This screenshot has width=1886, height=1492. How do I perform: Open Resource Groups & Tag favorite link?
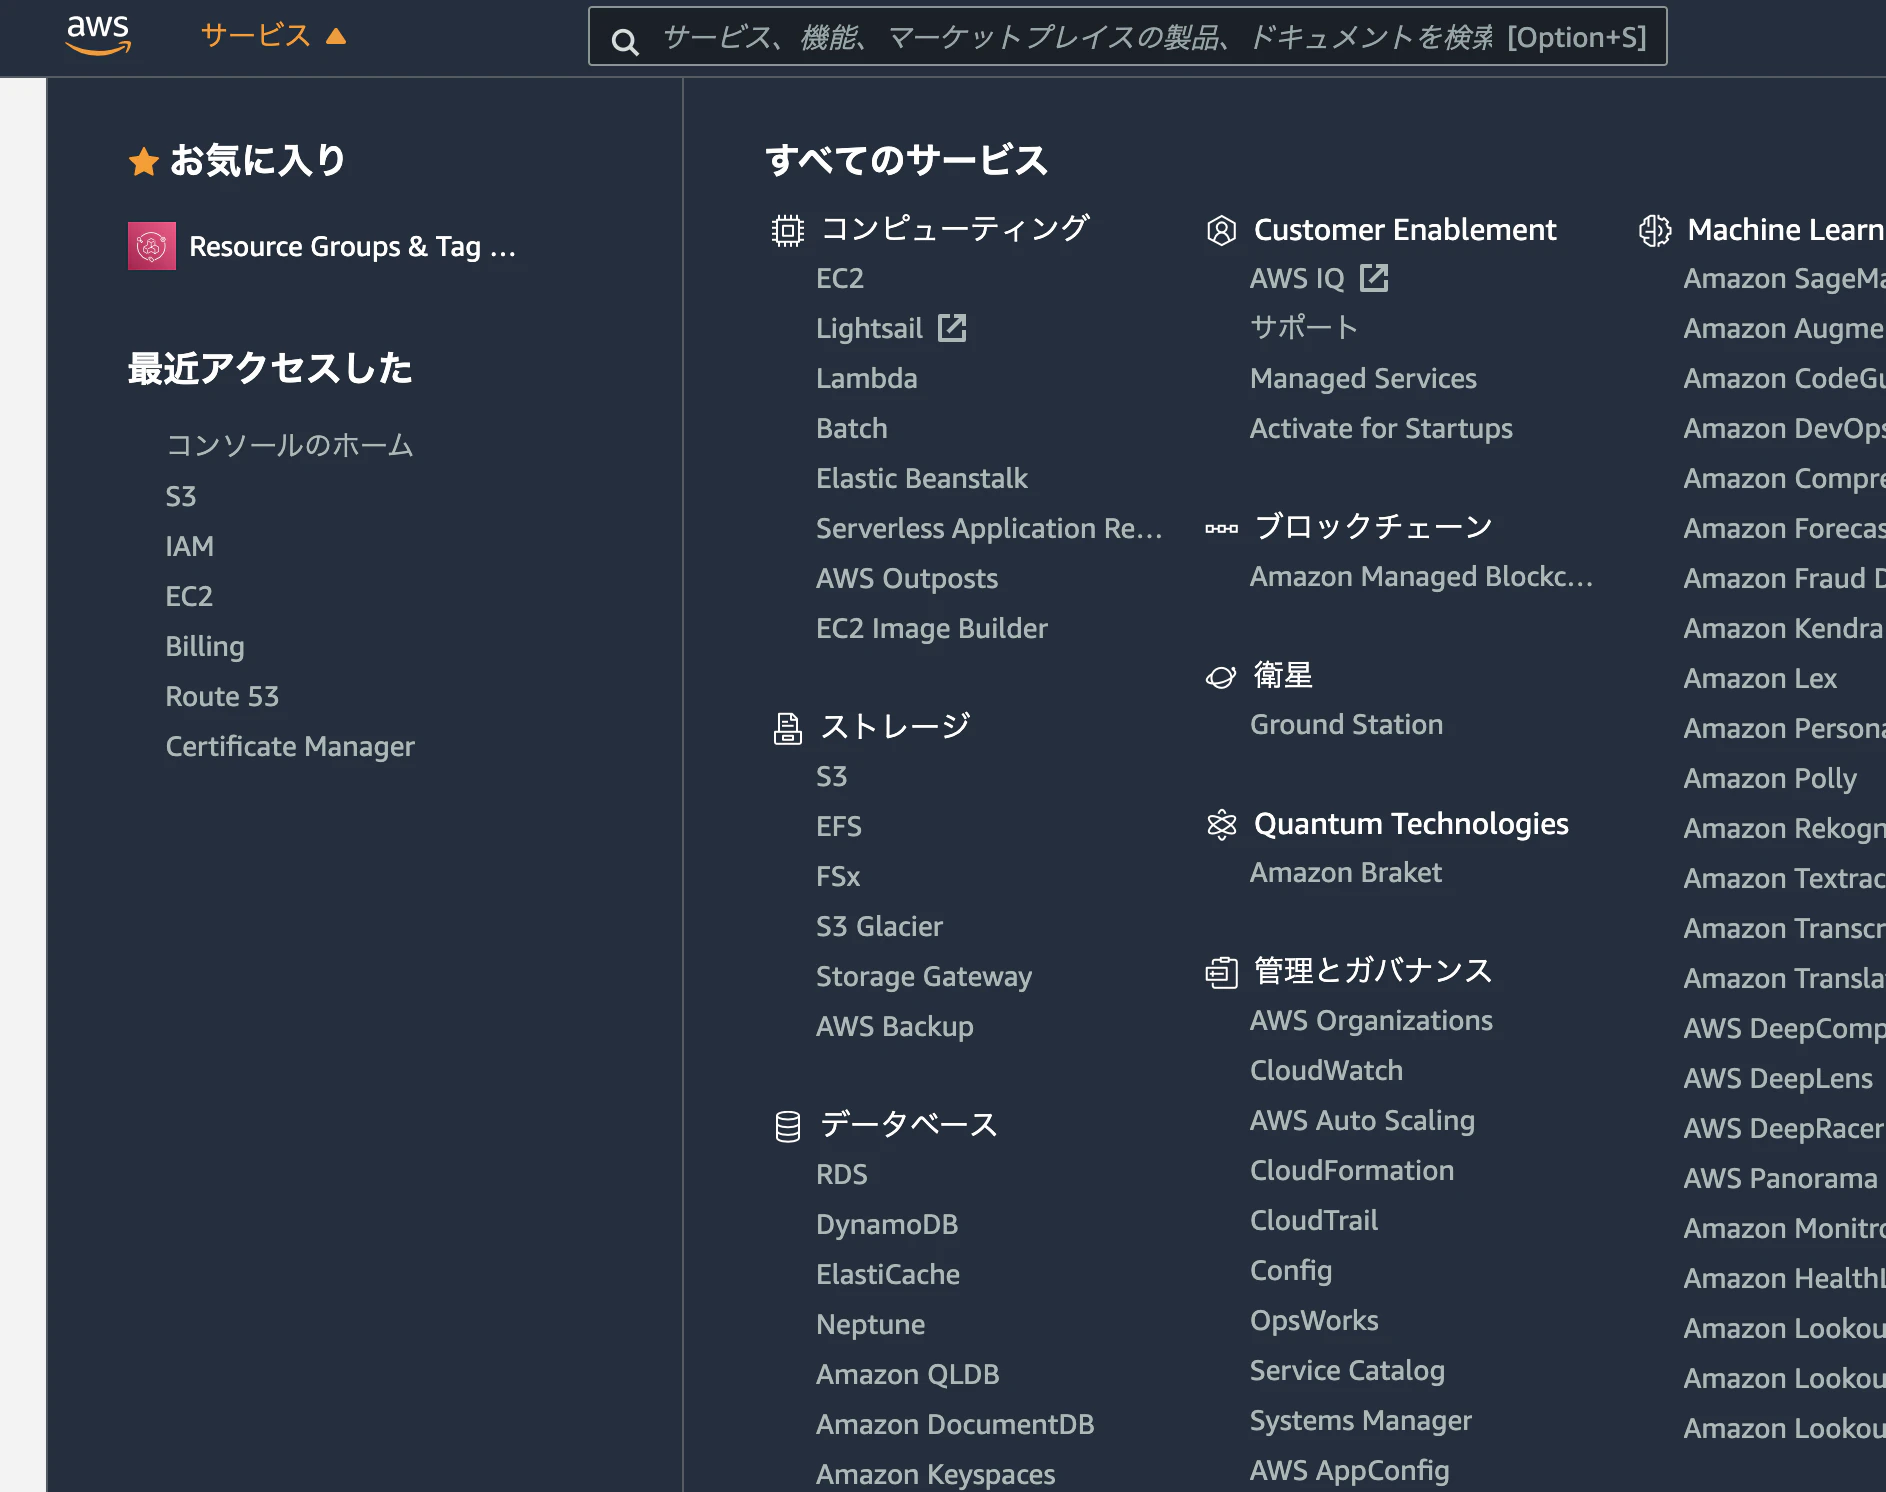click(352, 246)
